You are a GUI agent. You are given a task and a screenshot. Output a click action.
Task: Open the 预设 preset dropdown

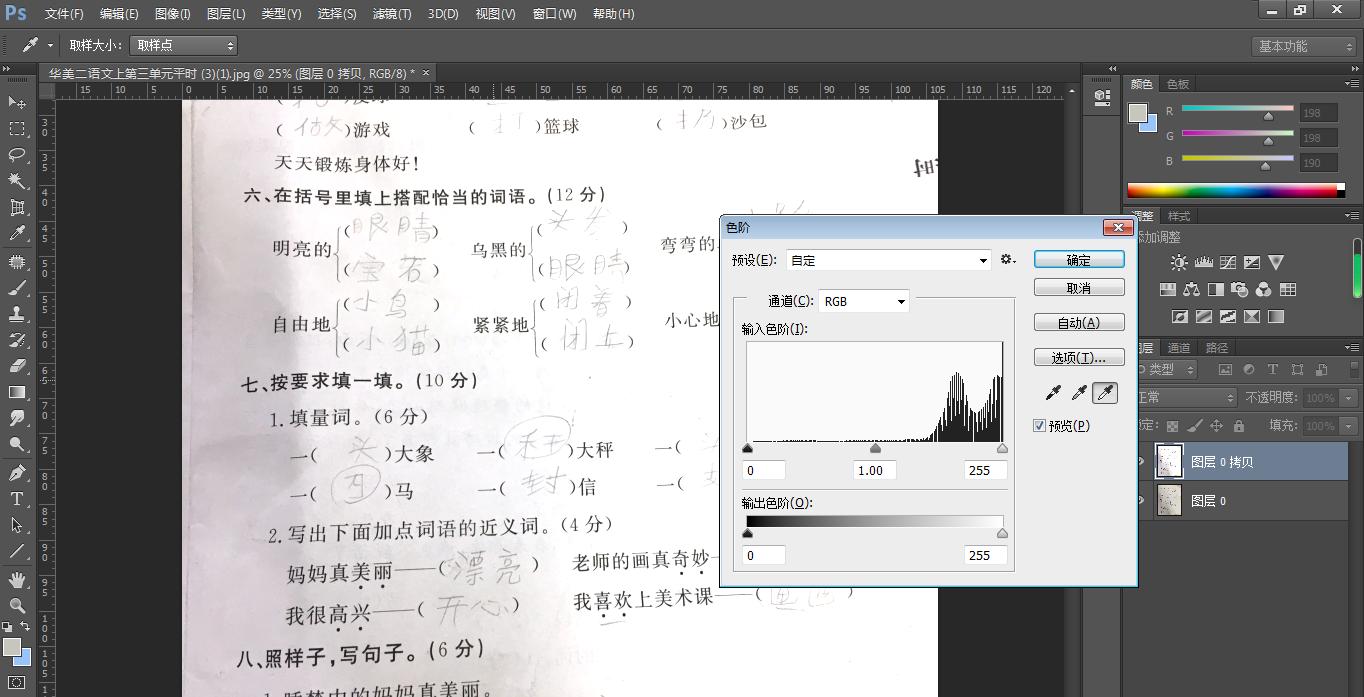[889, 260]
